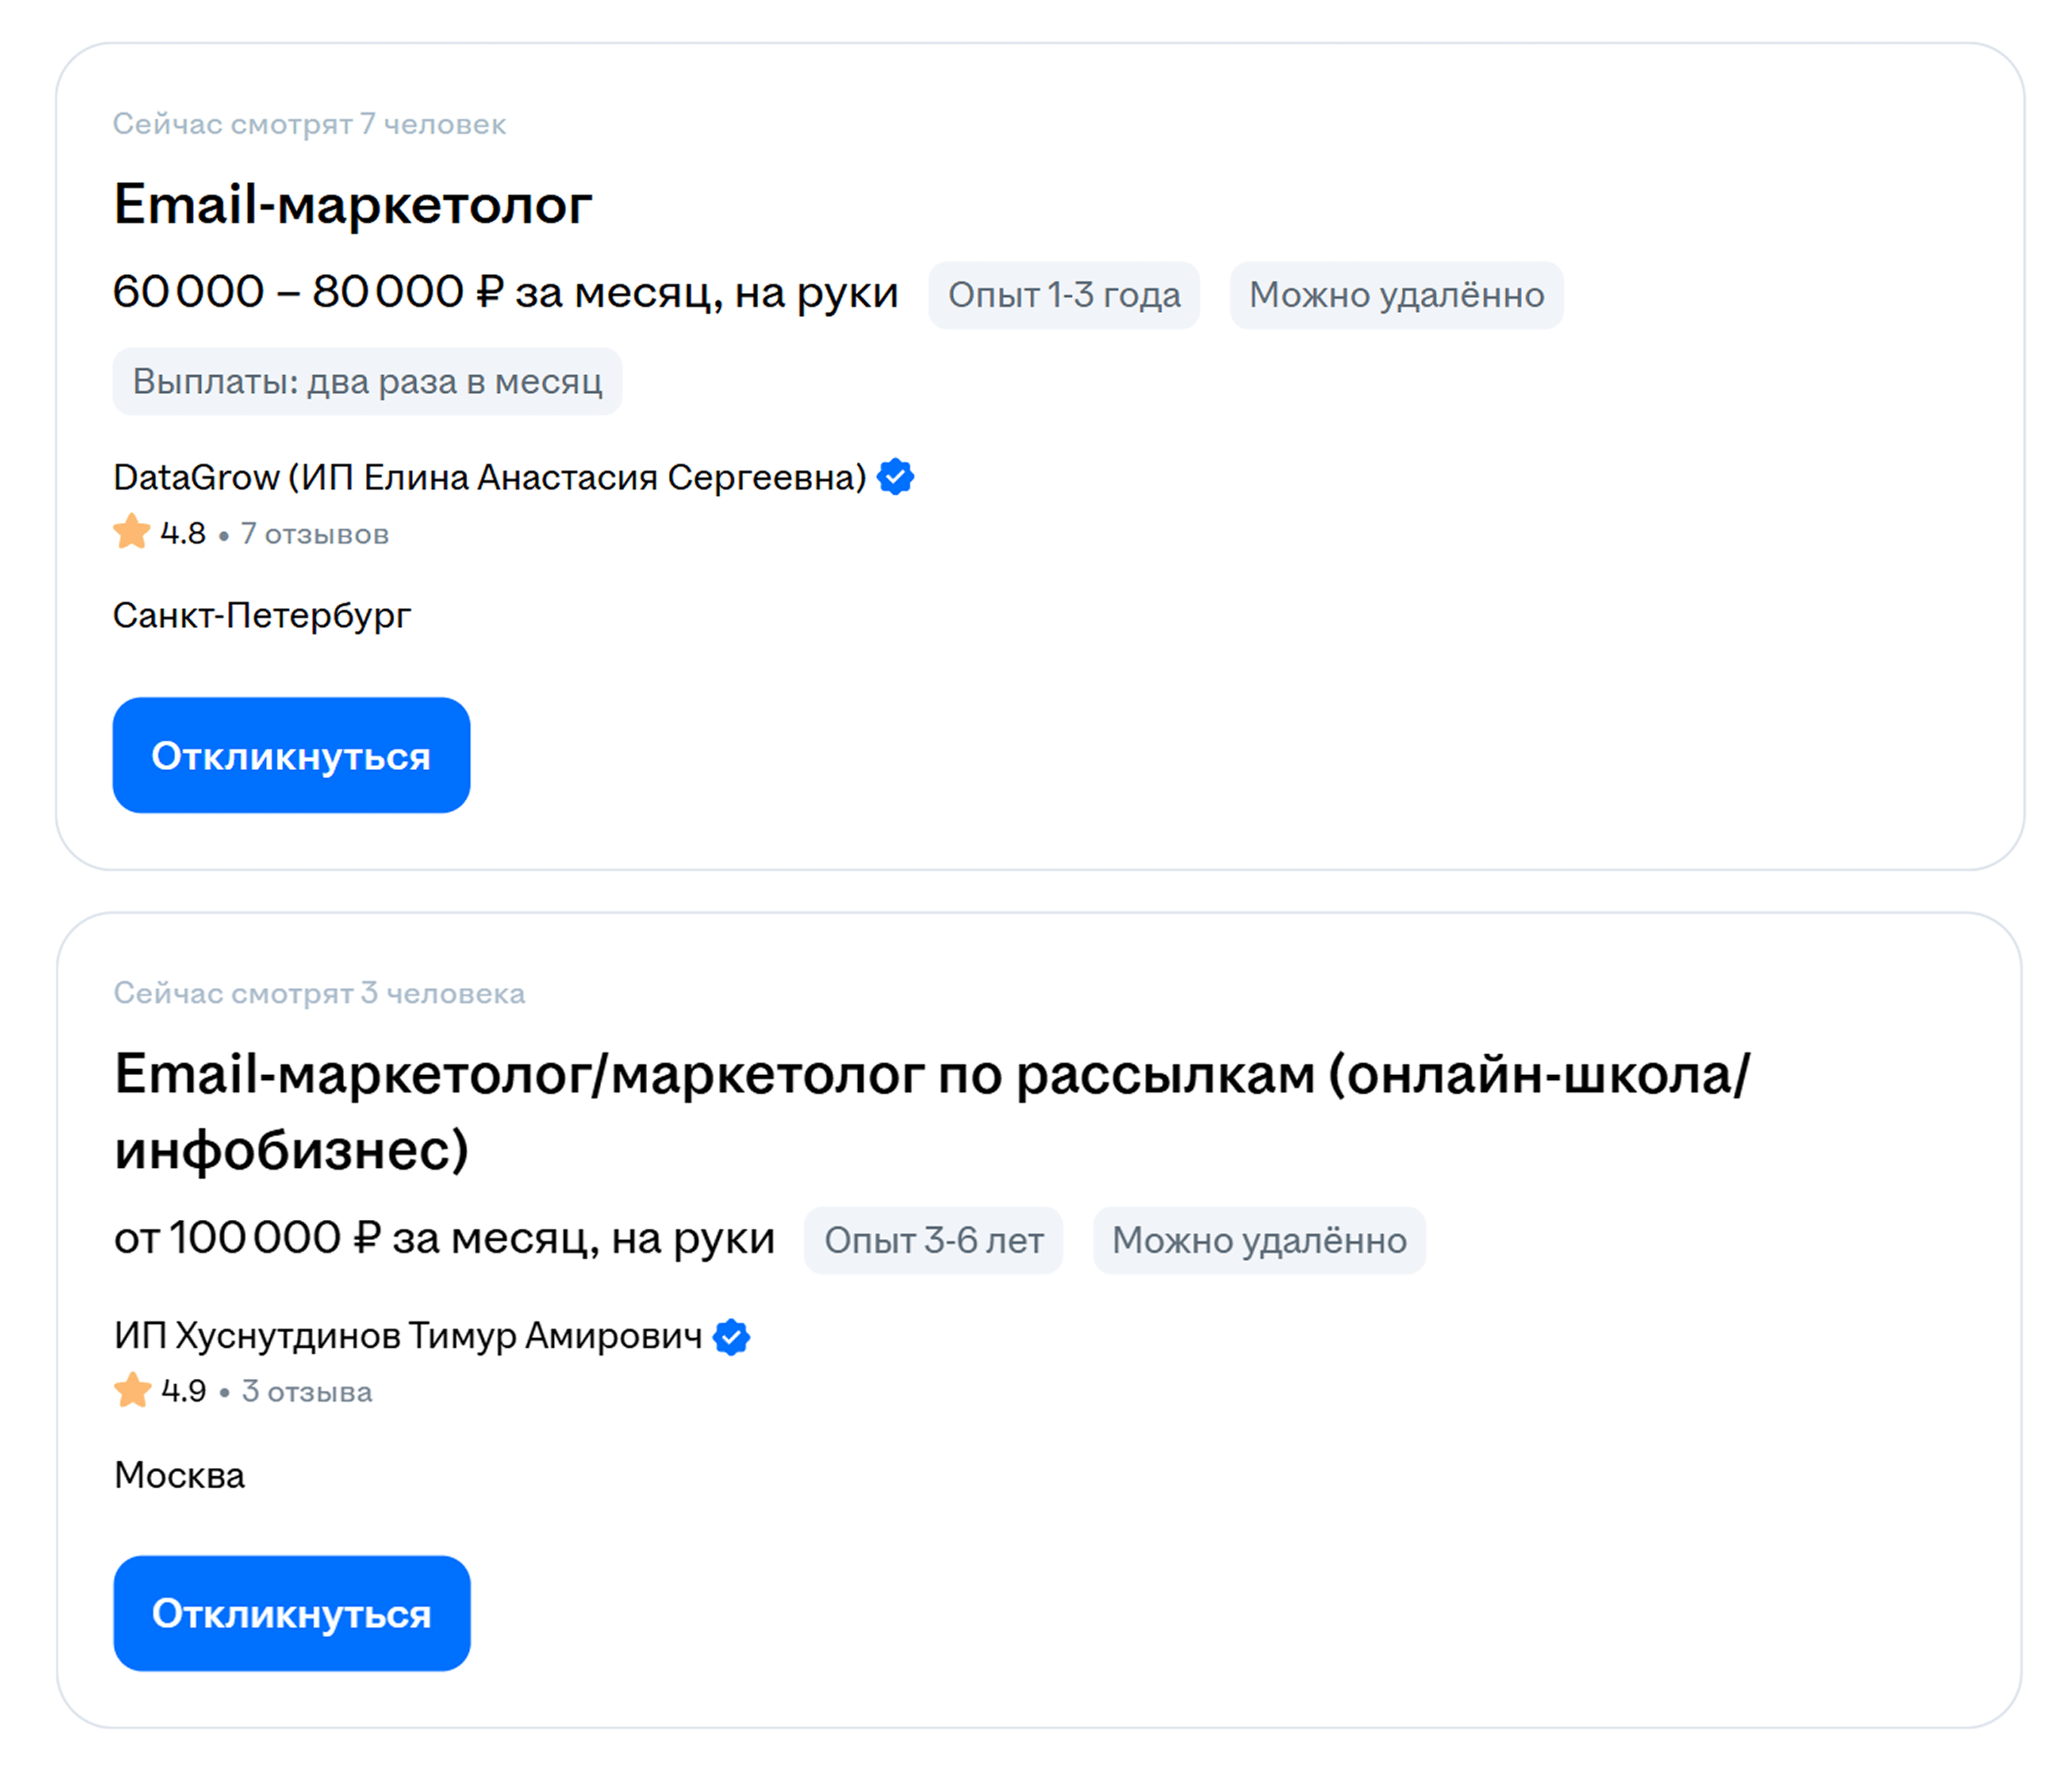
Task: Click Можно удалённо tag in first card
Action: 1396,295
